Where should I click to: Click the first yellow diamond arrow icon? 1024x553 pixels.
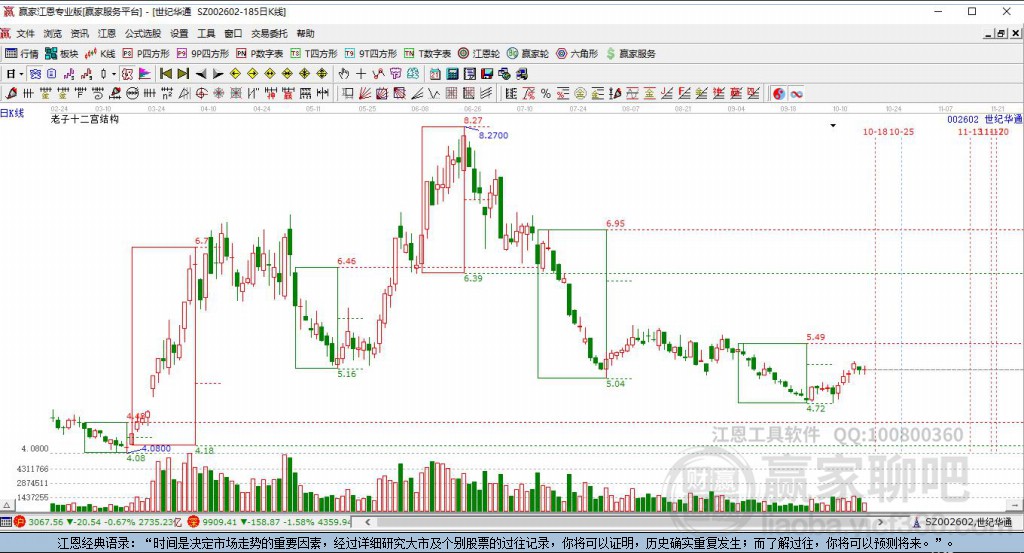[235, 74]
